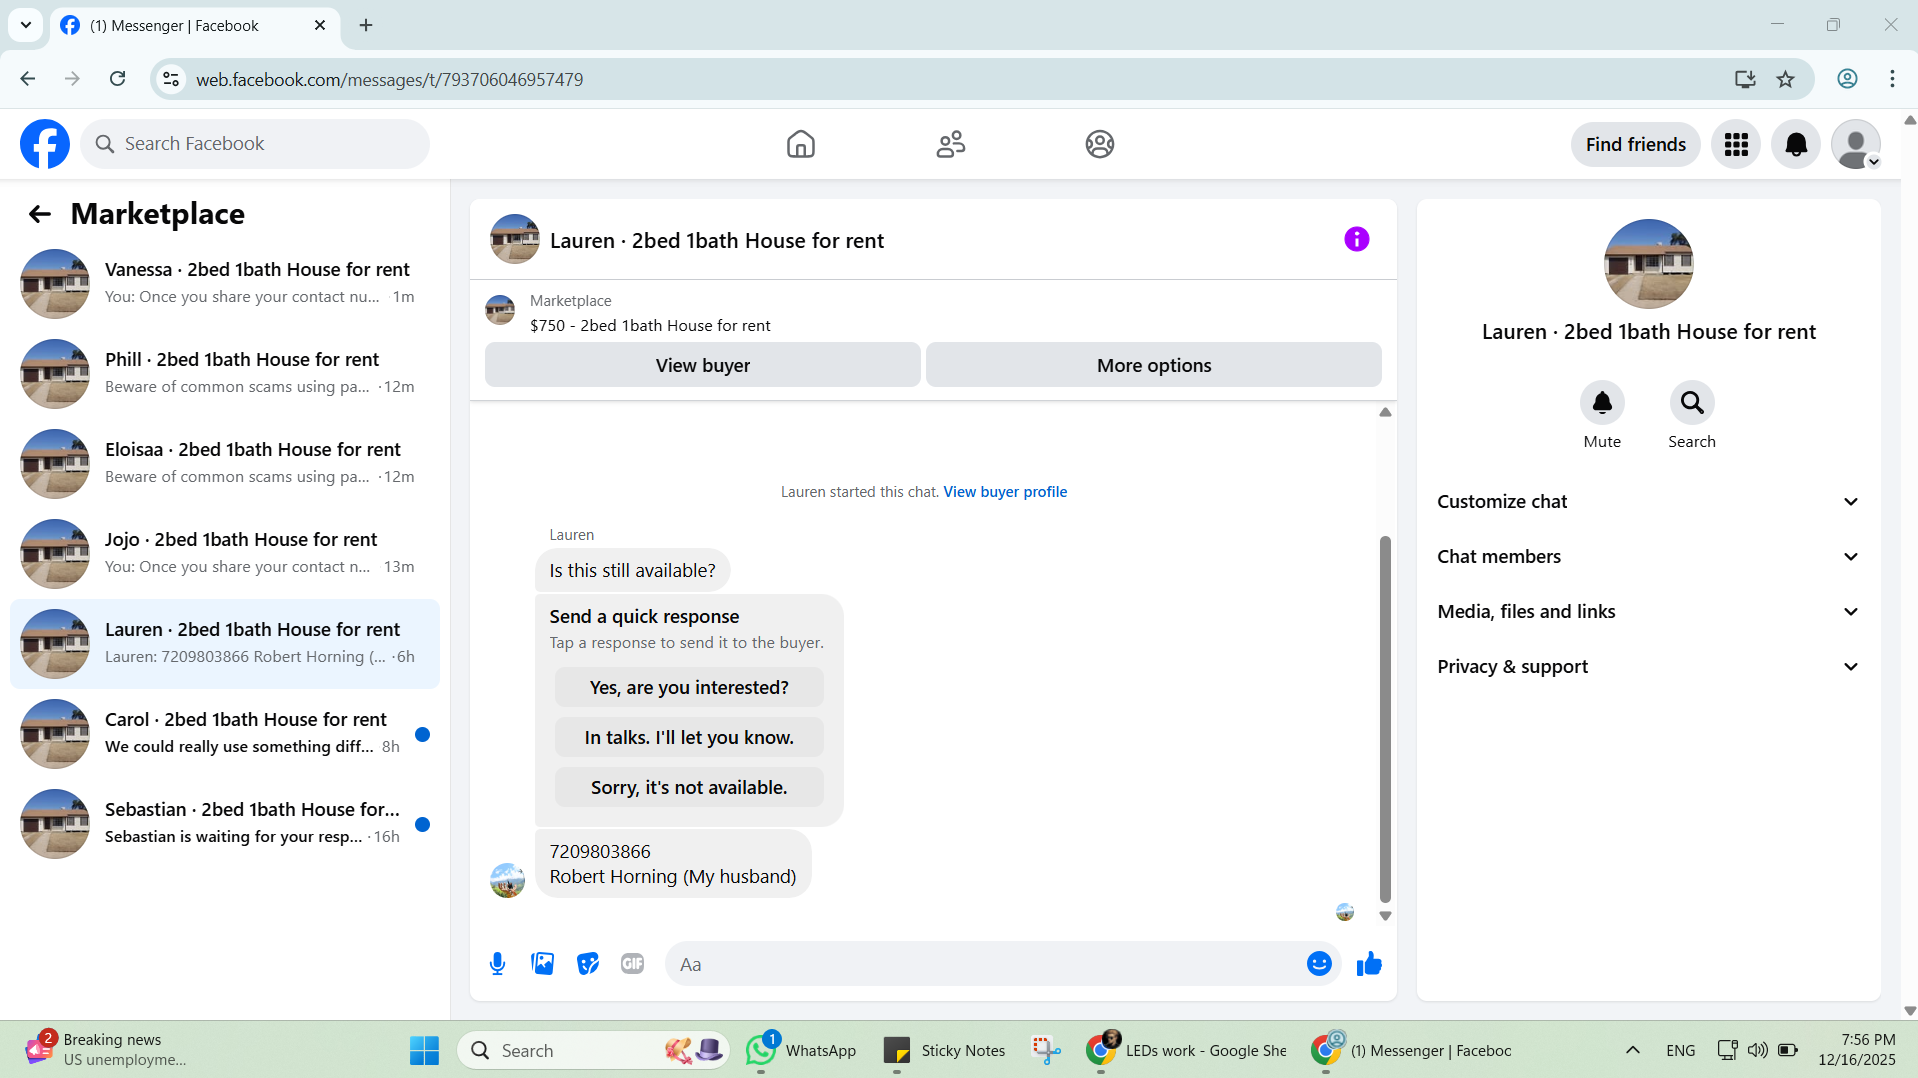
Task: Click chat scroll down arrow
Action: pos(1385,916)
